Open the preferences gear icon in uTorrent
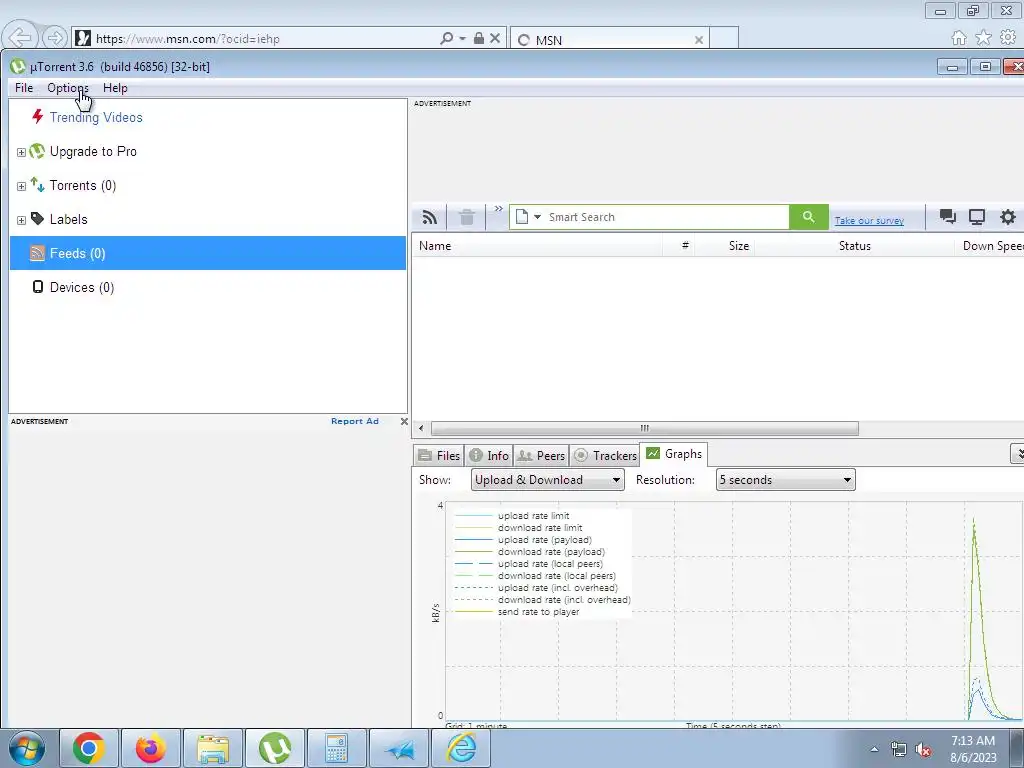Image resolution: width=1024 pixels, height=768 pixels. click(x=1008, y=217)
